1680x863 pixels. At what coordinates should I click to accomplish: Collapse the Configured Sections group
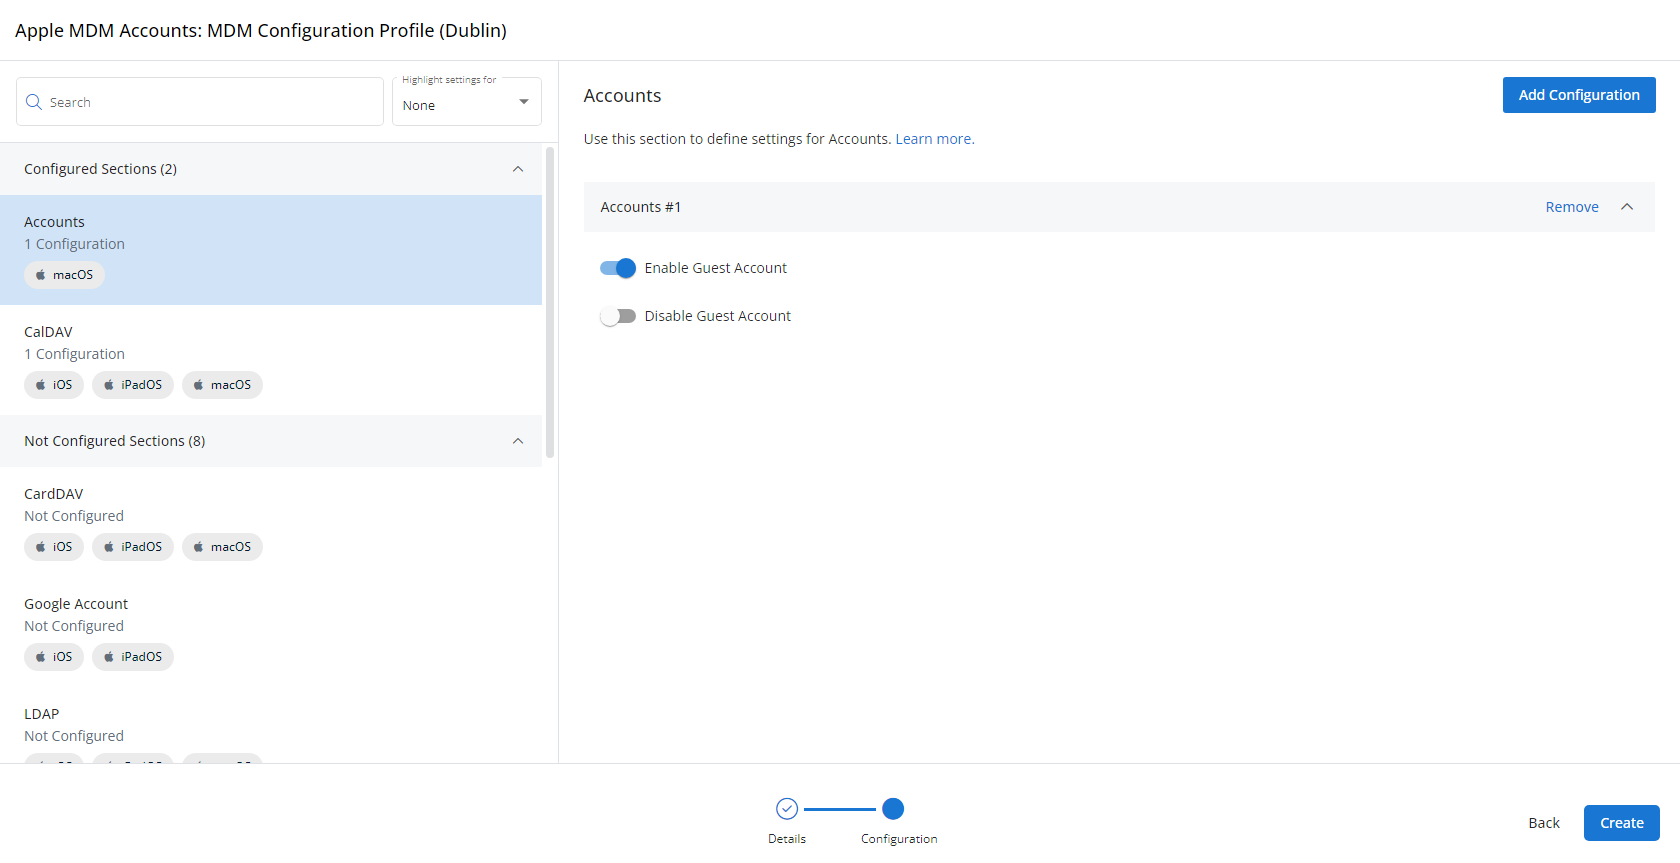518,169
